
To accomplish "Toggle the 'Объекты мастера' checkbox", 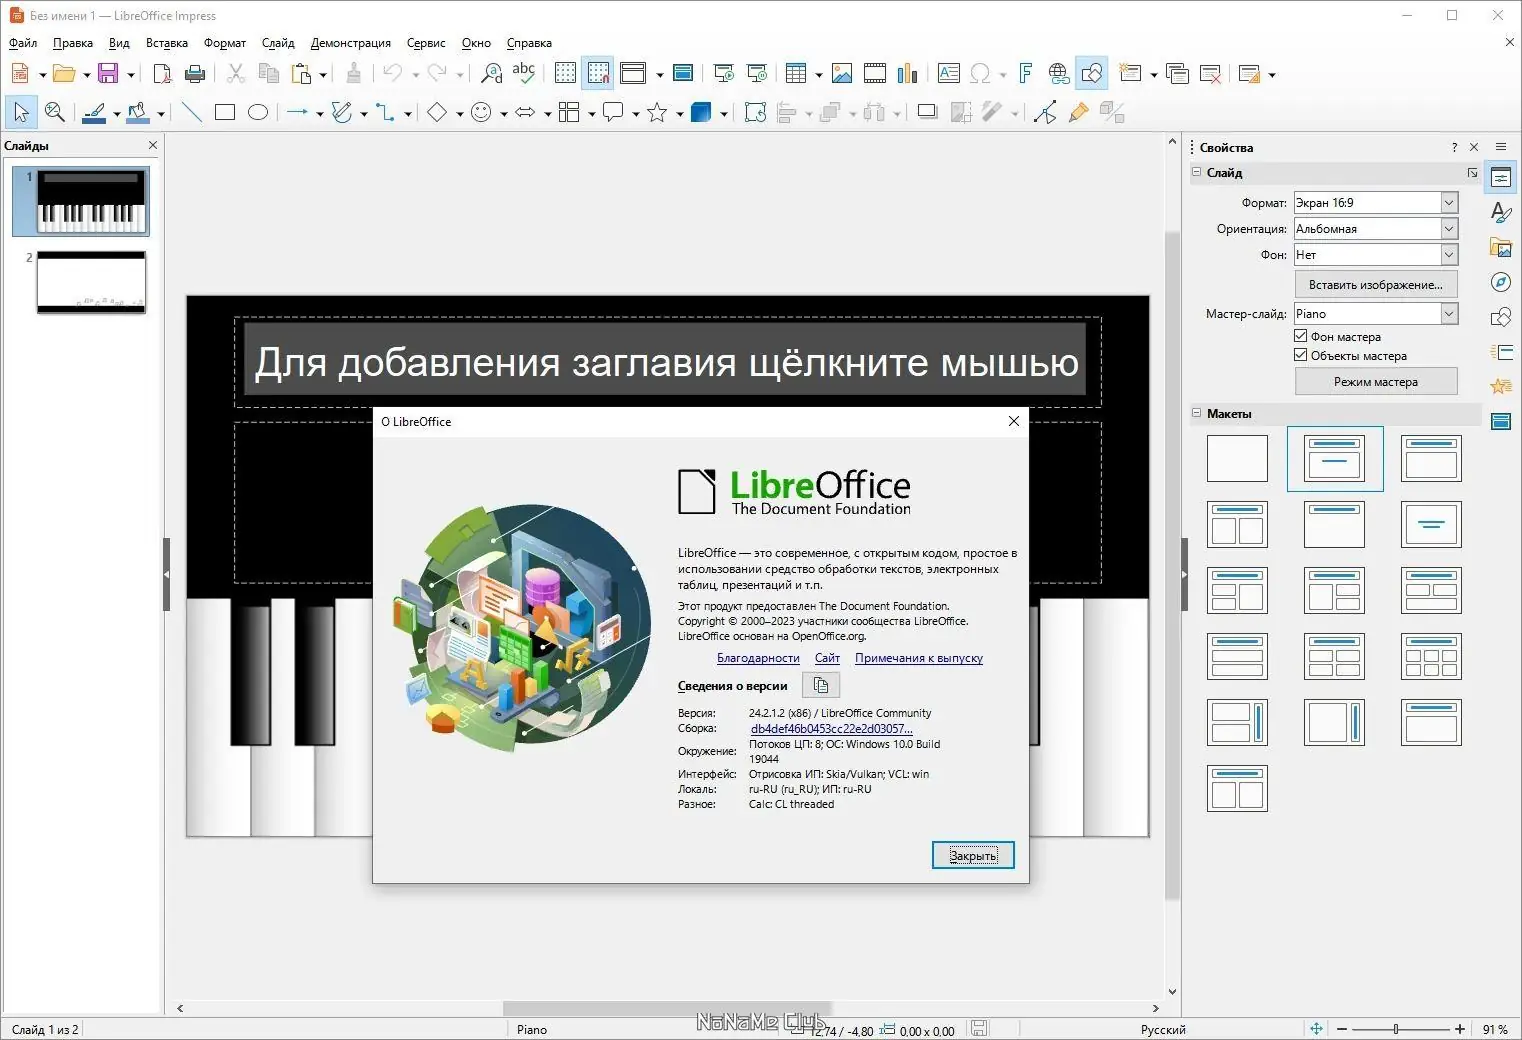I will [1301, 356].
